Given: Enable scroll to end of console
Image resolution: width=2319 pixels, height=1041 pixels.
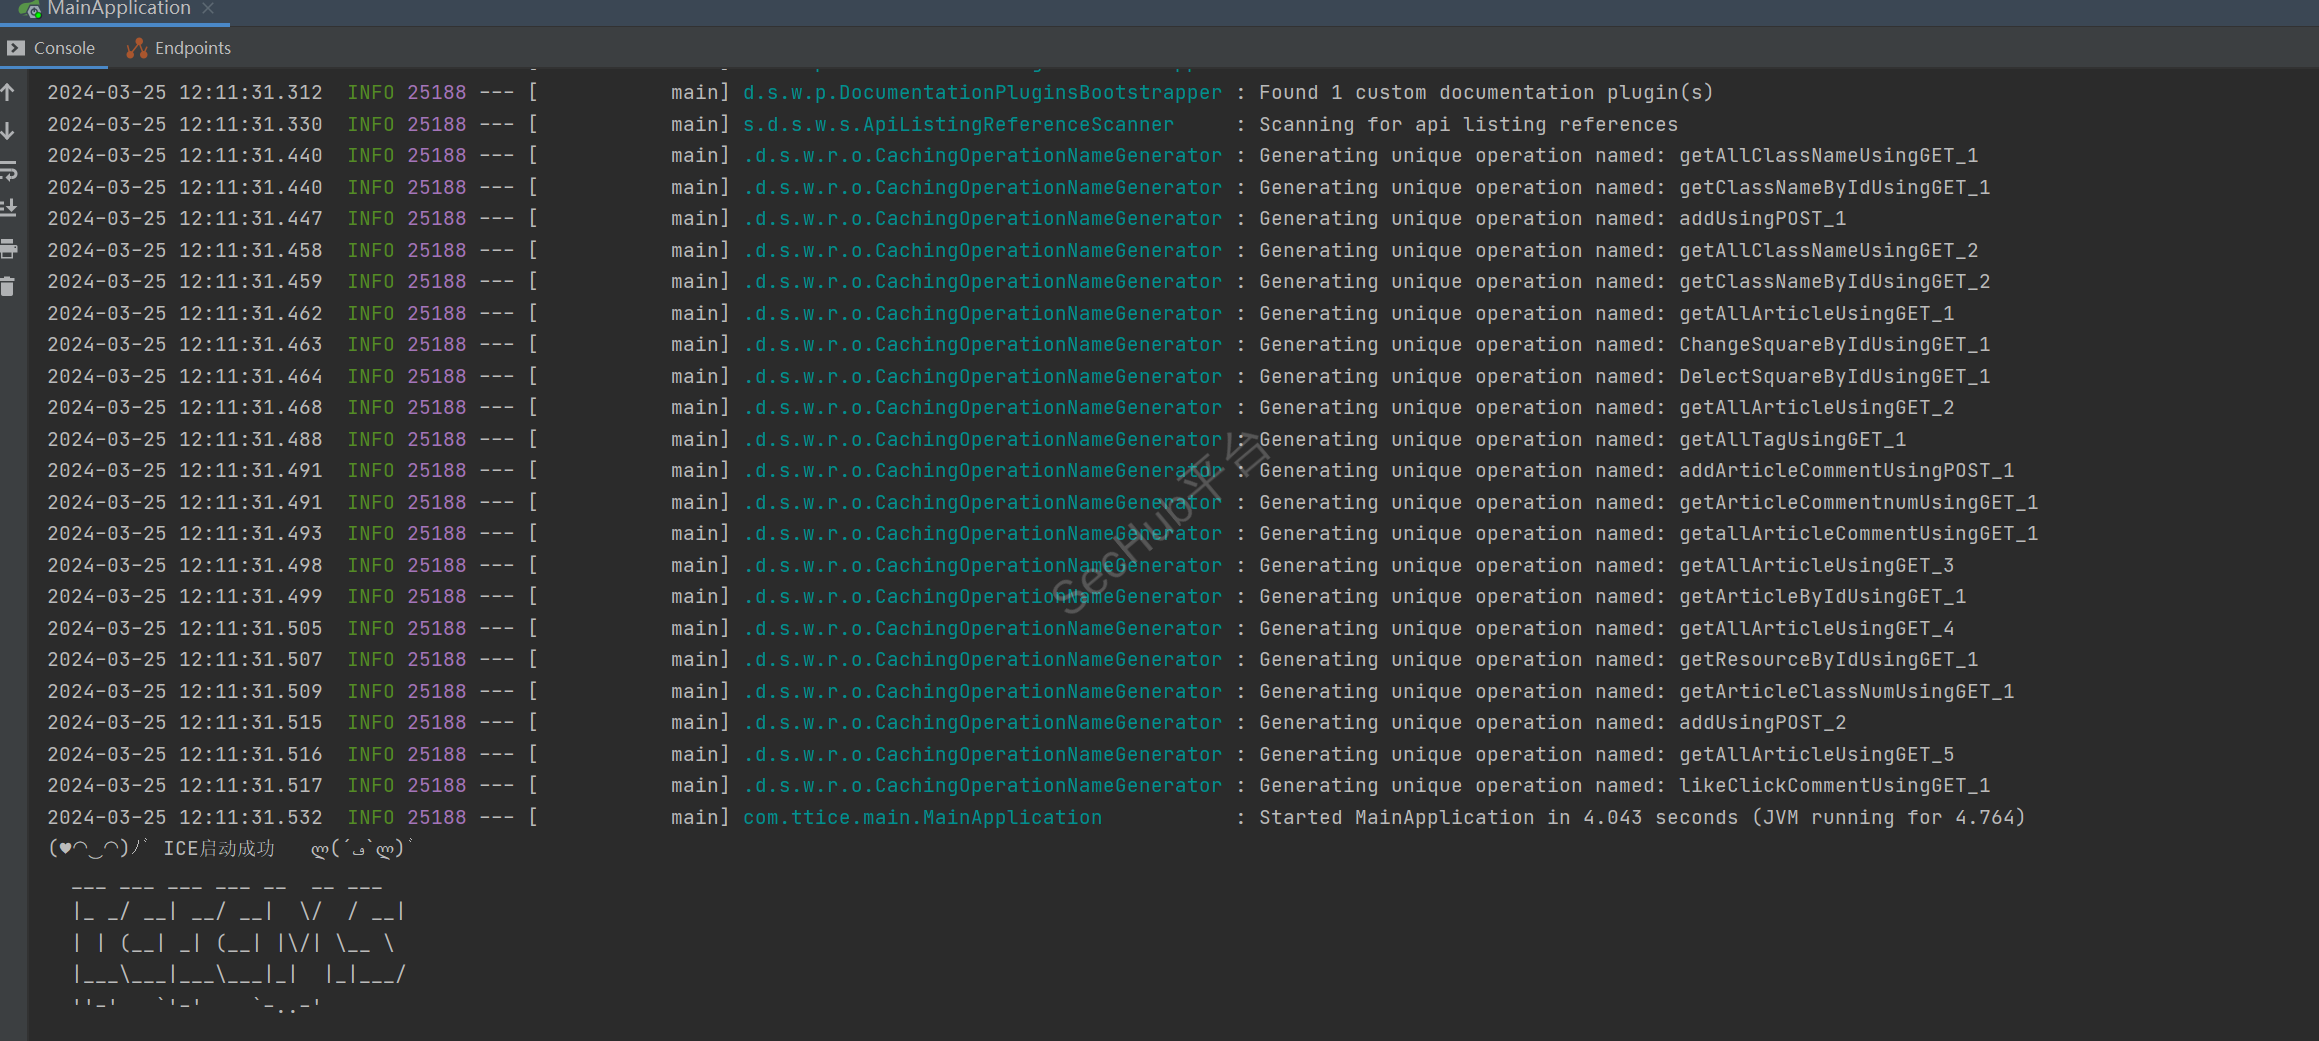Looking at the screenshot, I should pyautogui.click(x=8, y=208).
